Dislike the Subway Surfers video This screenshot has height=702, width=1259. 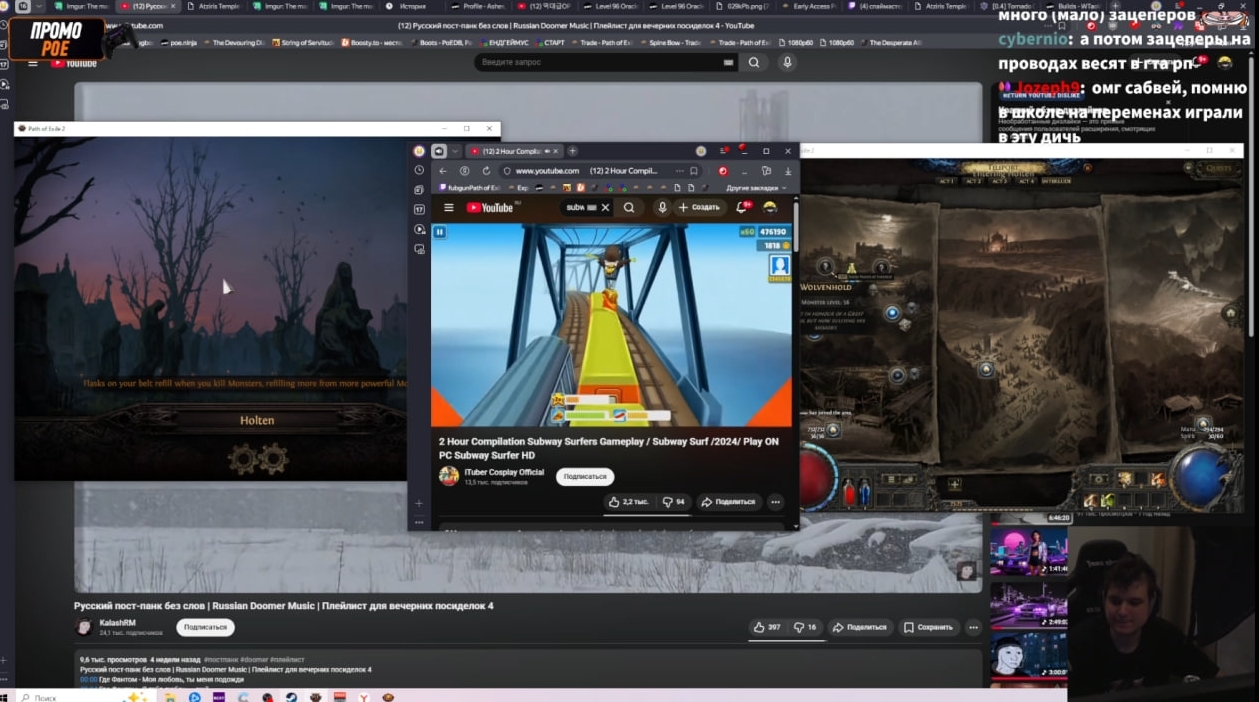click(674, 502)
